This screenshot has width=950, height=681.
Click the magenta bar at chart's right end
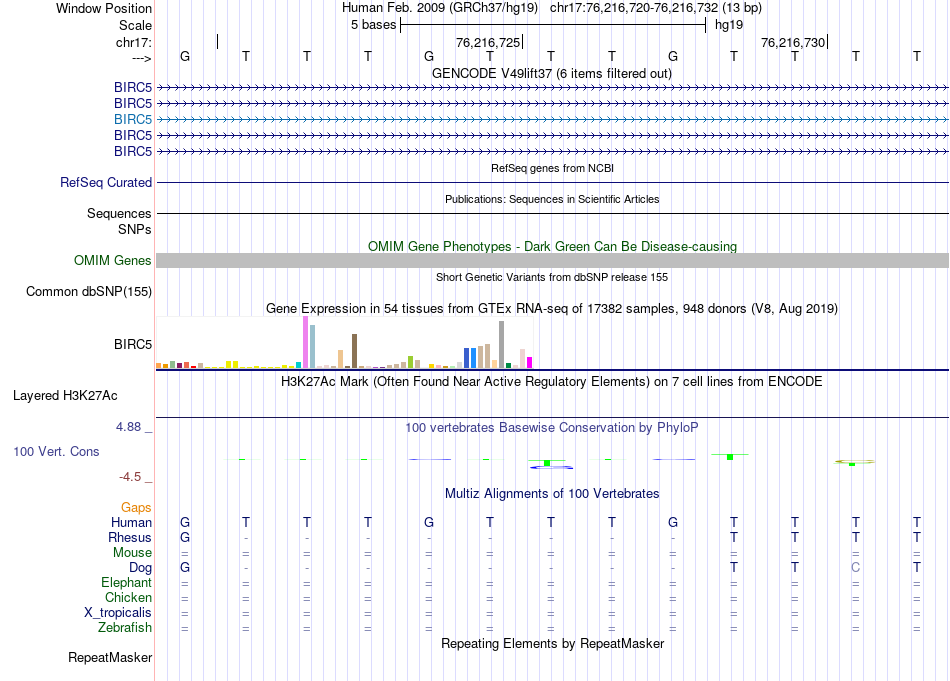coord(529,362)
